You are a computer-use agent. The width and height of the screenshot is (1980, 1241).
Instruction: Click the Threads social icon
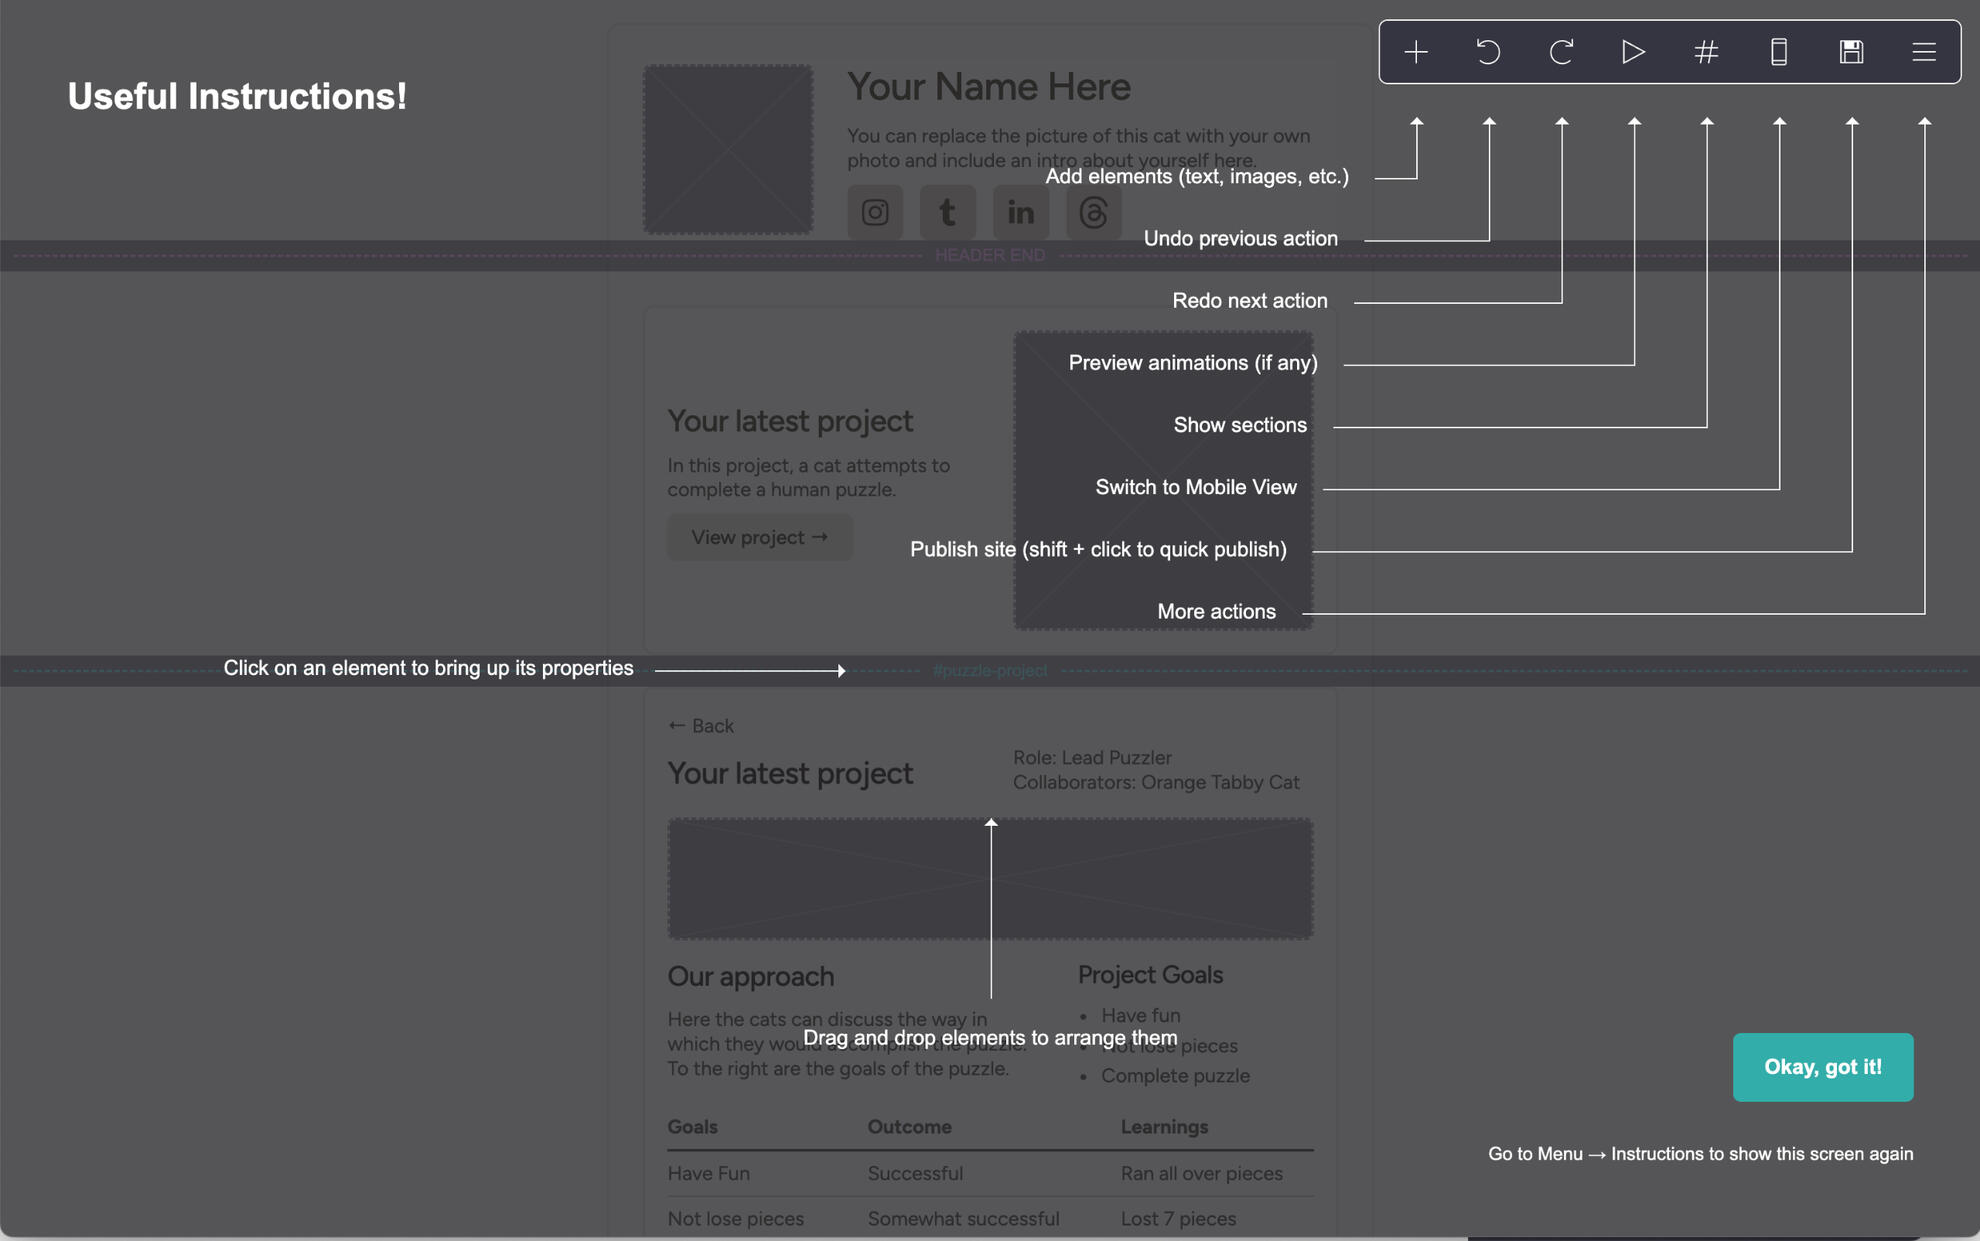tap(1093, 212)
